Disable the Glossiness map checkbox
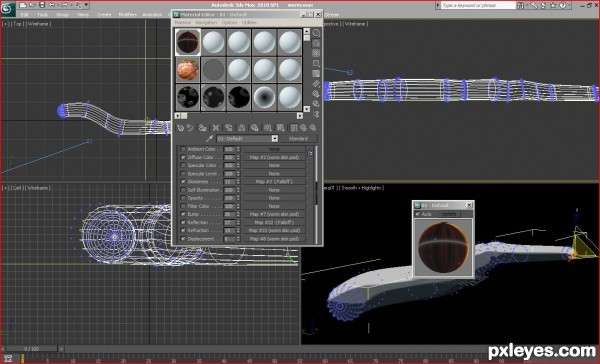This screenshot has height=364, width=600. pos(183,182)
